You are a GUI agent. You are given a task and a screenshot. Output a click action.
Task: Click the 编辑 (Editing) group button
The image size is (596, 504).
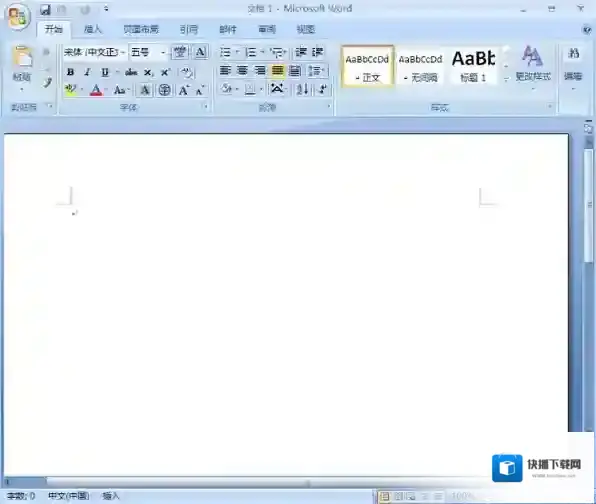click(x=573, y=68)
